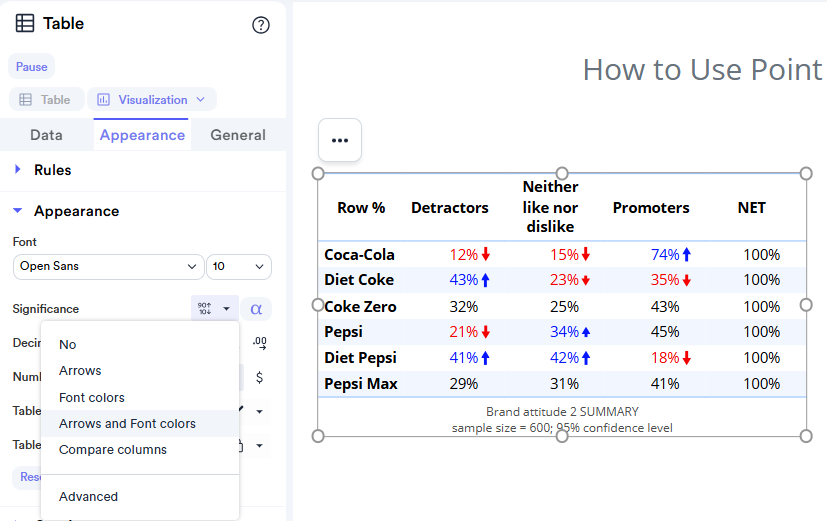This screenshot has height=521, width=827.
Task: Click the significance arrows icon button
Action: point(205,308)
